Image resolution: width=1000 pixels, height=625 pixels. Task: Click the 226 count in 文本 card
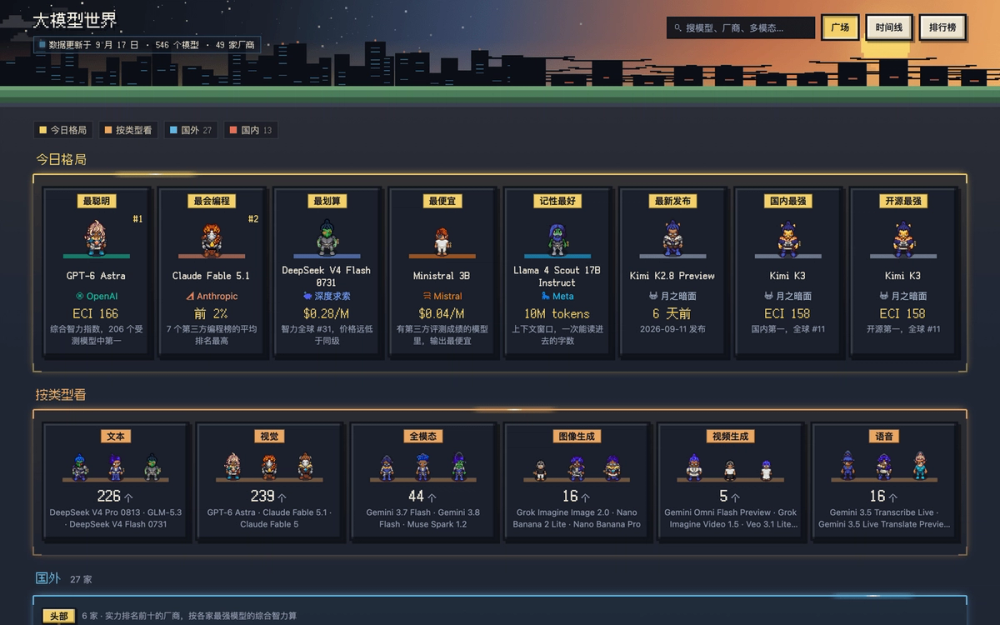(109, 496)
